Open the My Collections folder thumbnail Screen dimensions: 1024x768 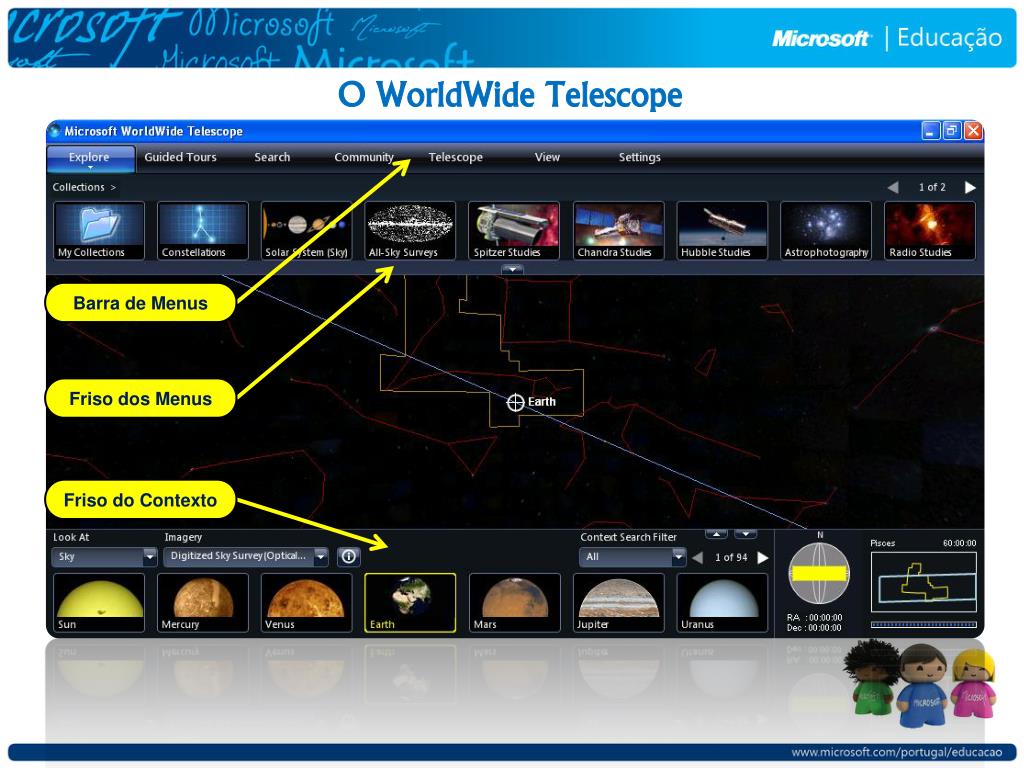tap(99, 231)
